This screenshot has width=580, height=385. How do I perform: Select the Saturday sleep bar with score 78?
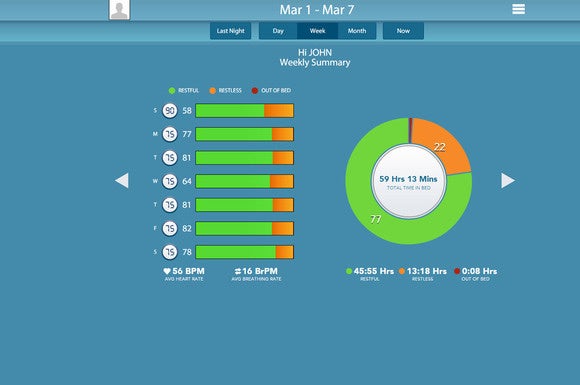click(x=245, y=252)
